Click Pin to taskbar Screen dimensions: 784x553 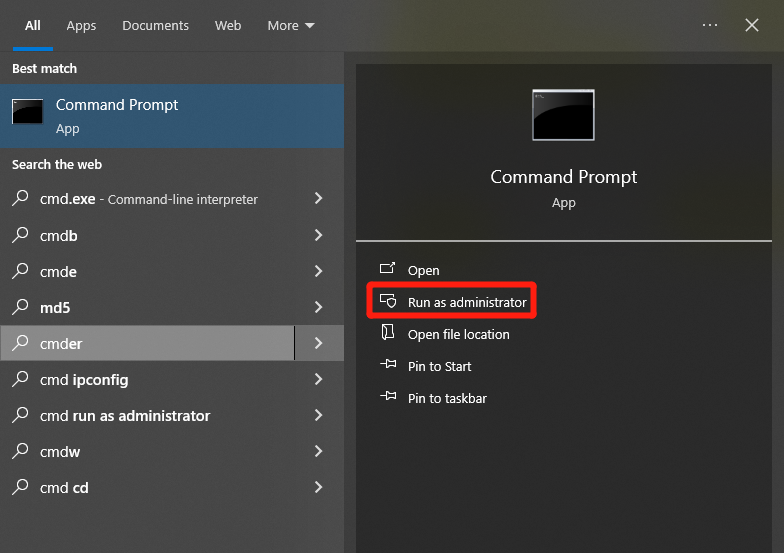447,398
